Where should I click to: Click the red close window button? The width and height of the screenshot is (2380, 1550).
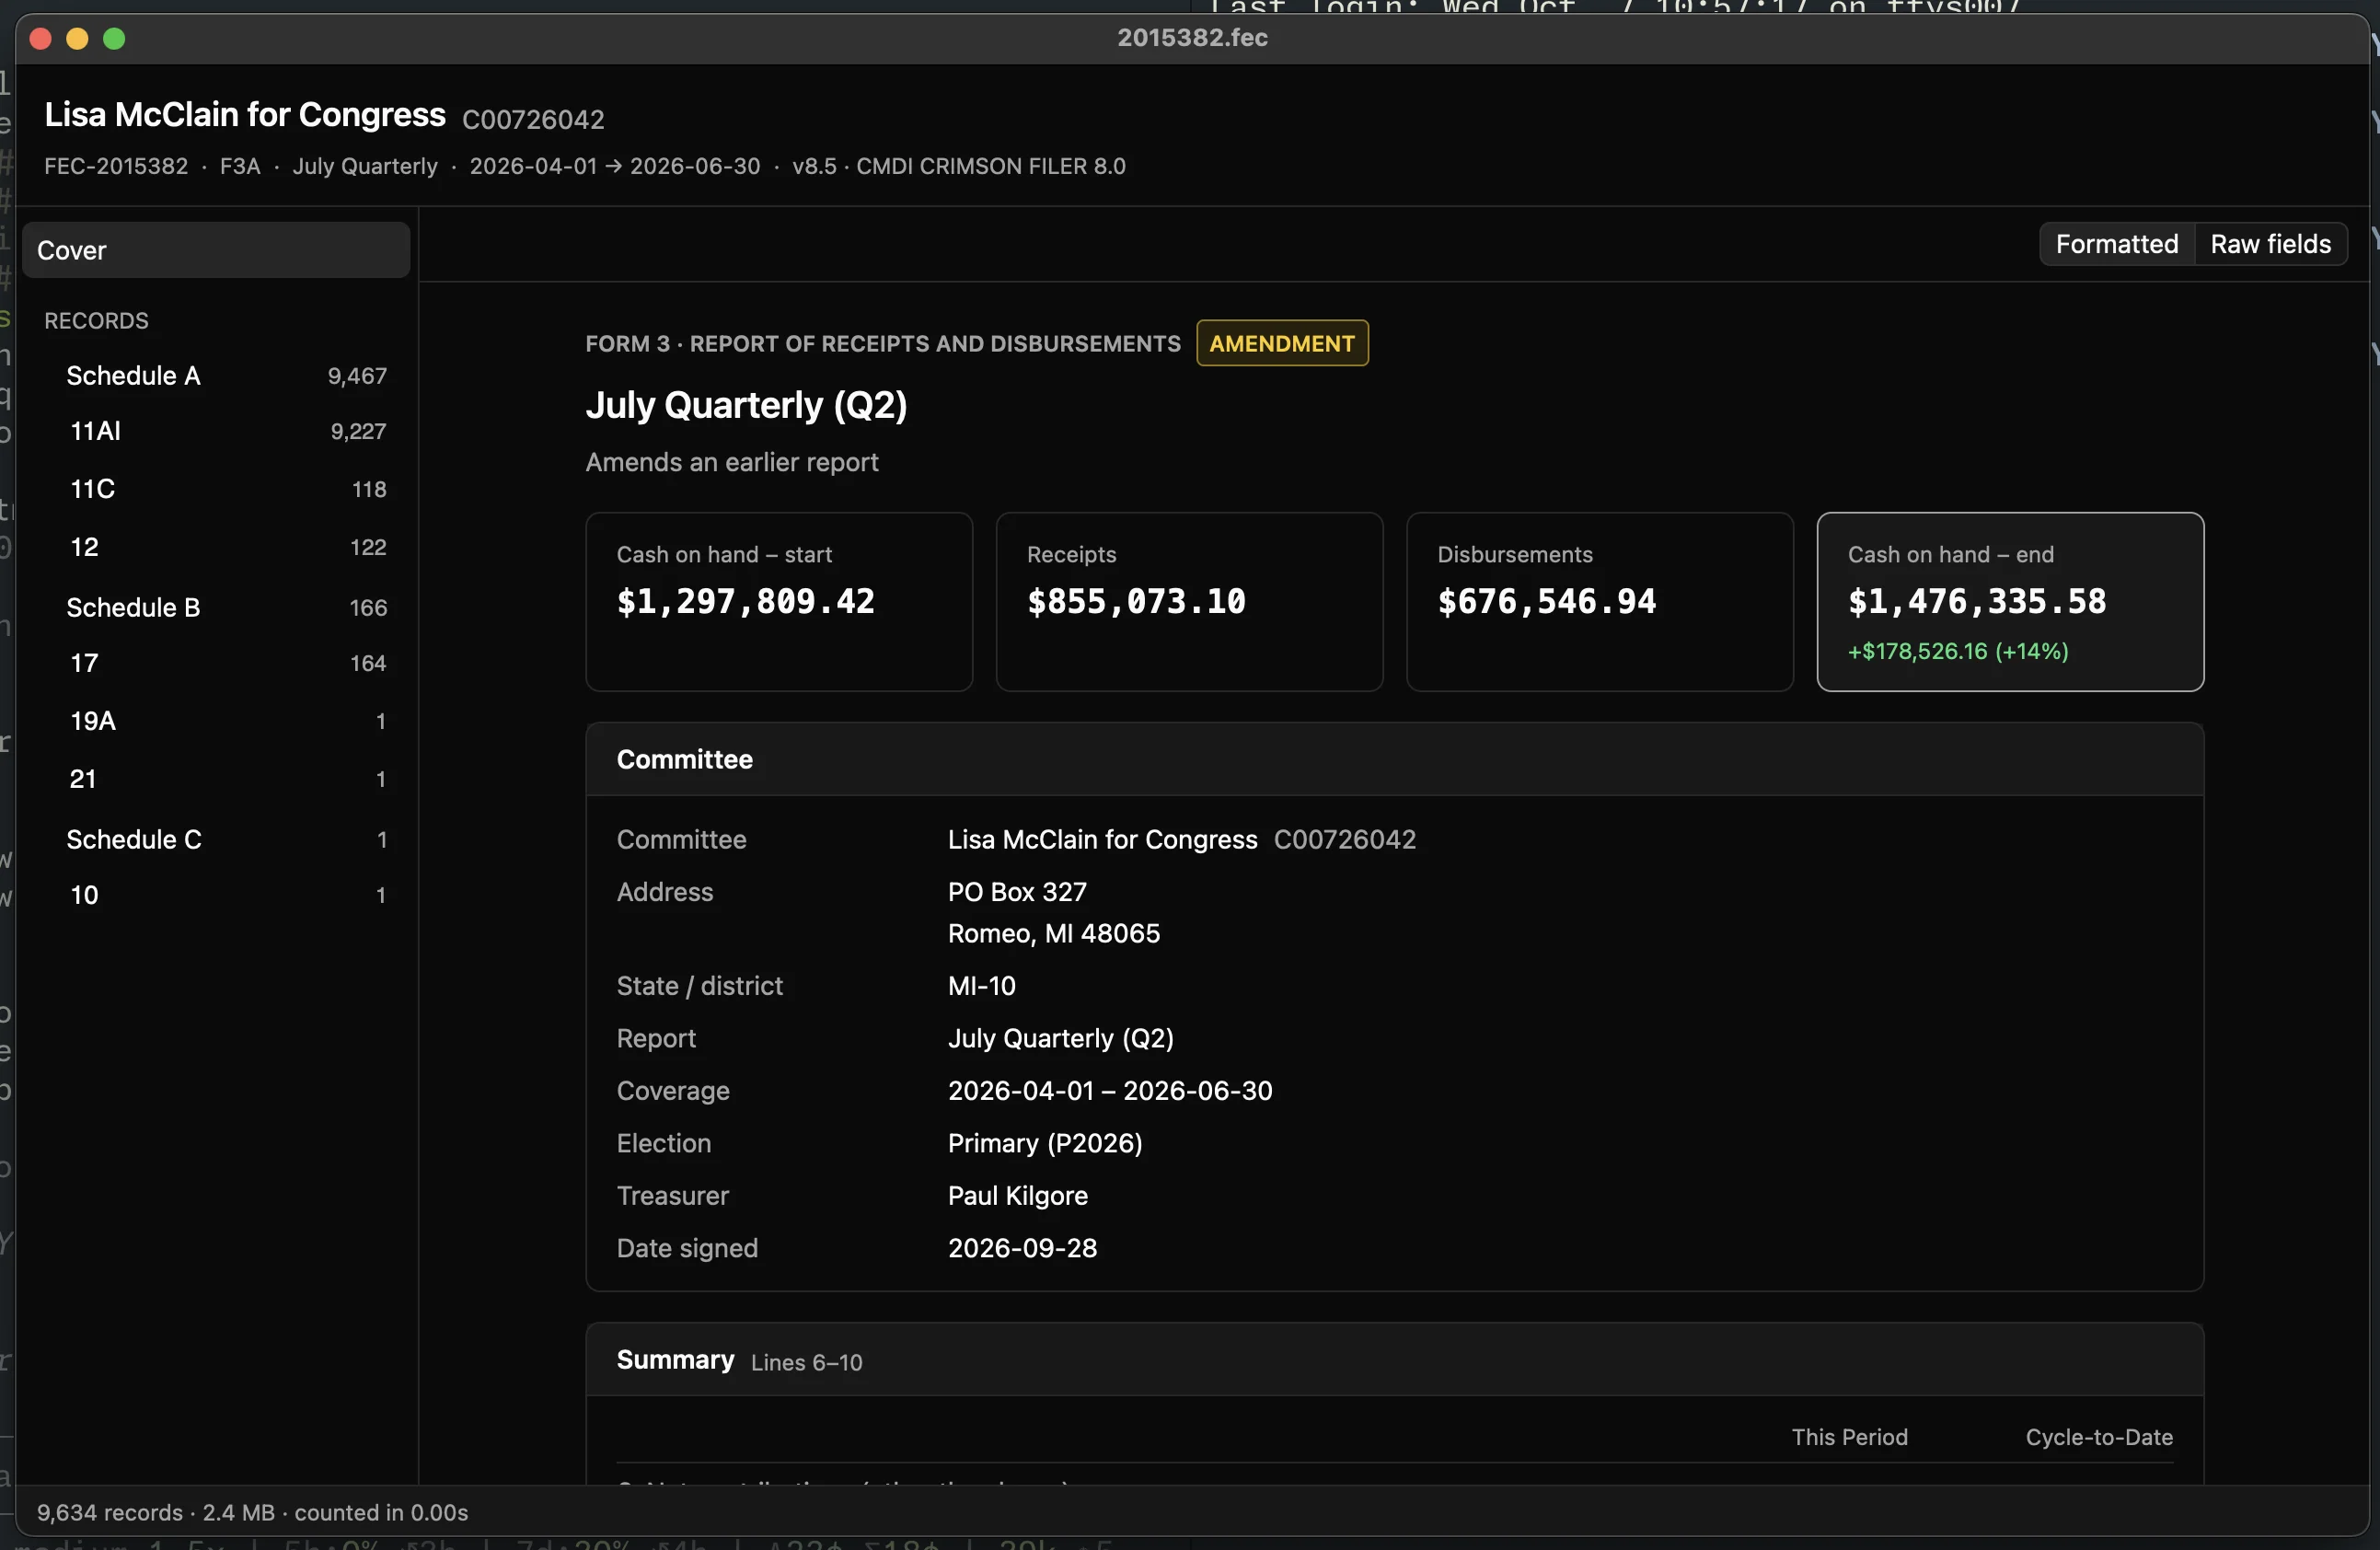click(41, 39)
